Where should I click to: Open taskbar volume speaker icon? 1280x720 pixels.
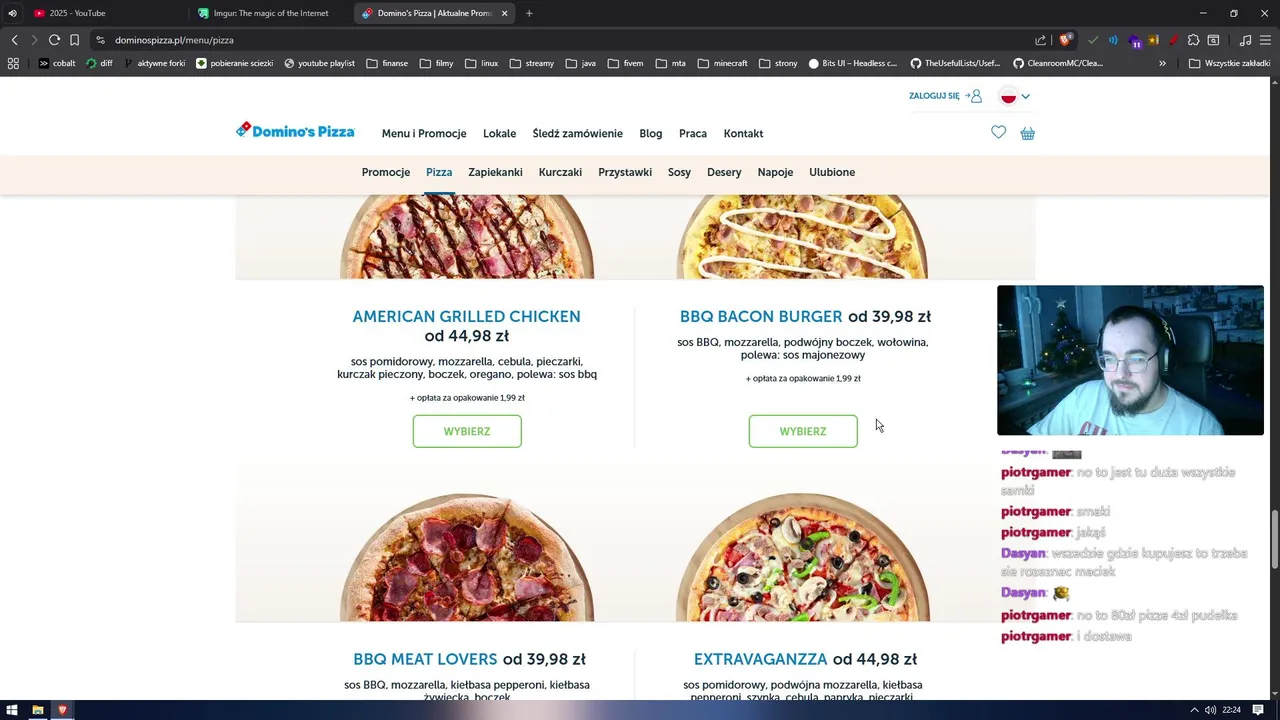1210,710
